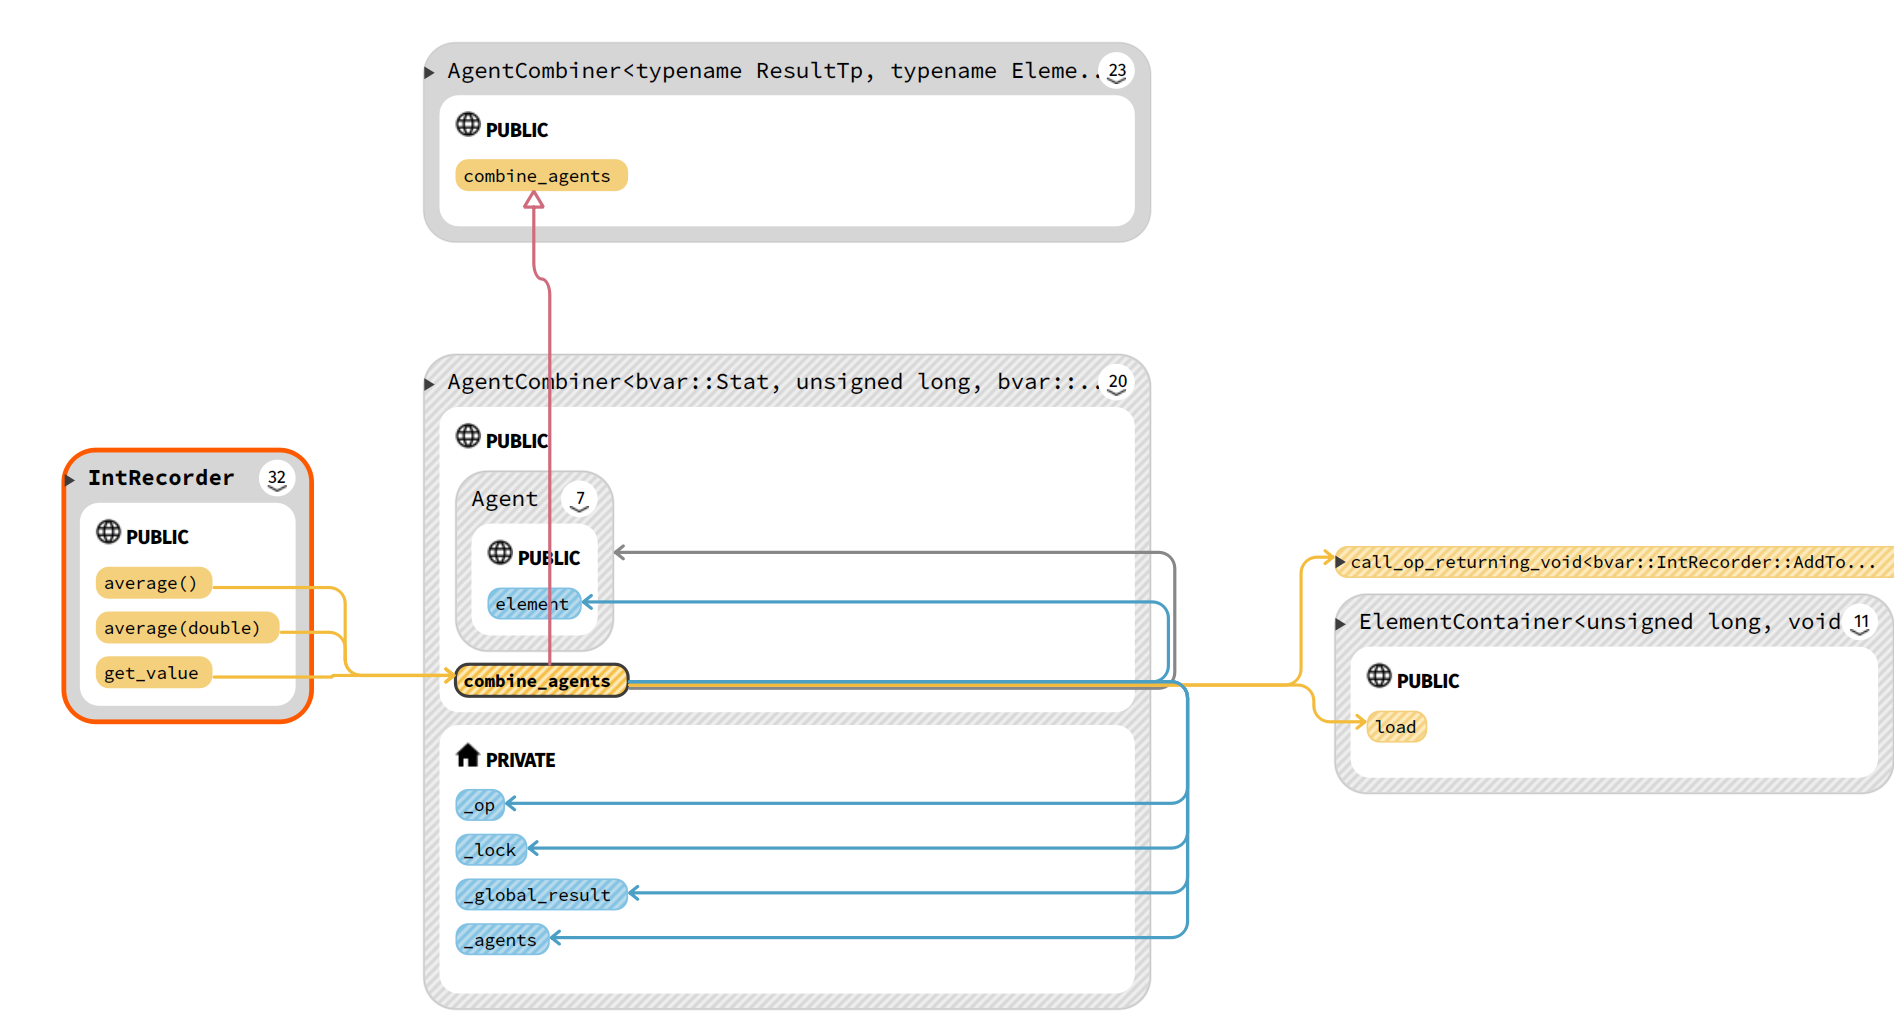Click the 7 count badge on Agent
Screen dimensions: 1894x1024
(580, 499)
